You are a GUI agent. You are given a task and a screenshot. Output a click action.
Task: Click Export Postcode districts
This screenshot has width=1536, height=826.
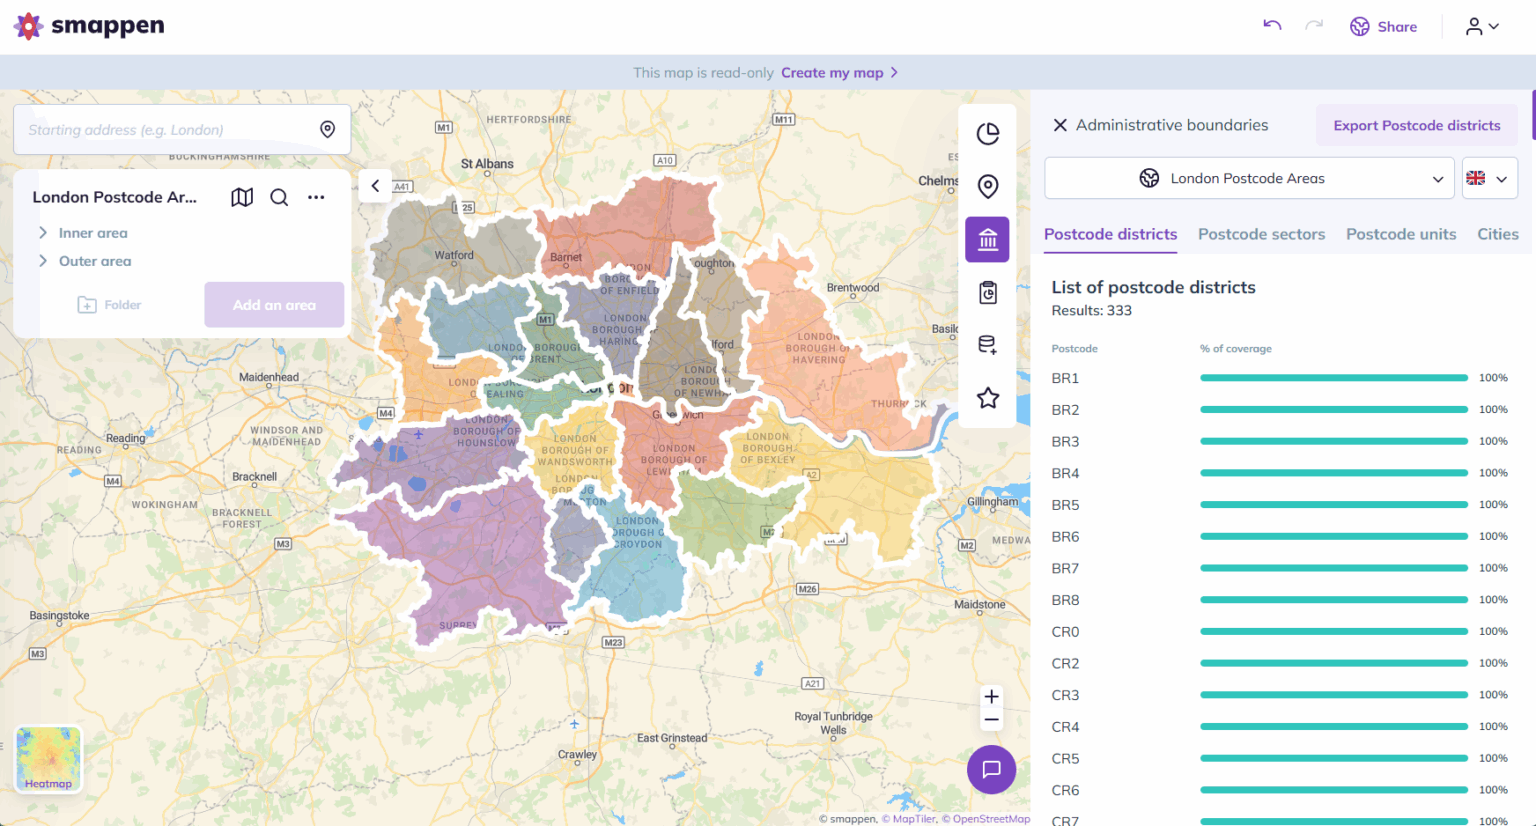[x=1416, y=125]
